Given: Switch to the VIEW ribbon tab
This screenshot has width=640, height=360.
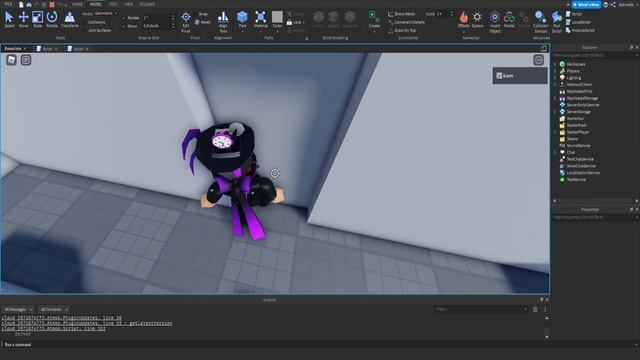Looking at the screenshot, I should pyautogui.click(x=129, y=4).
